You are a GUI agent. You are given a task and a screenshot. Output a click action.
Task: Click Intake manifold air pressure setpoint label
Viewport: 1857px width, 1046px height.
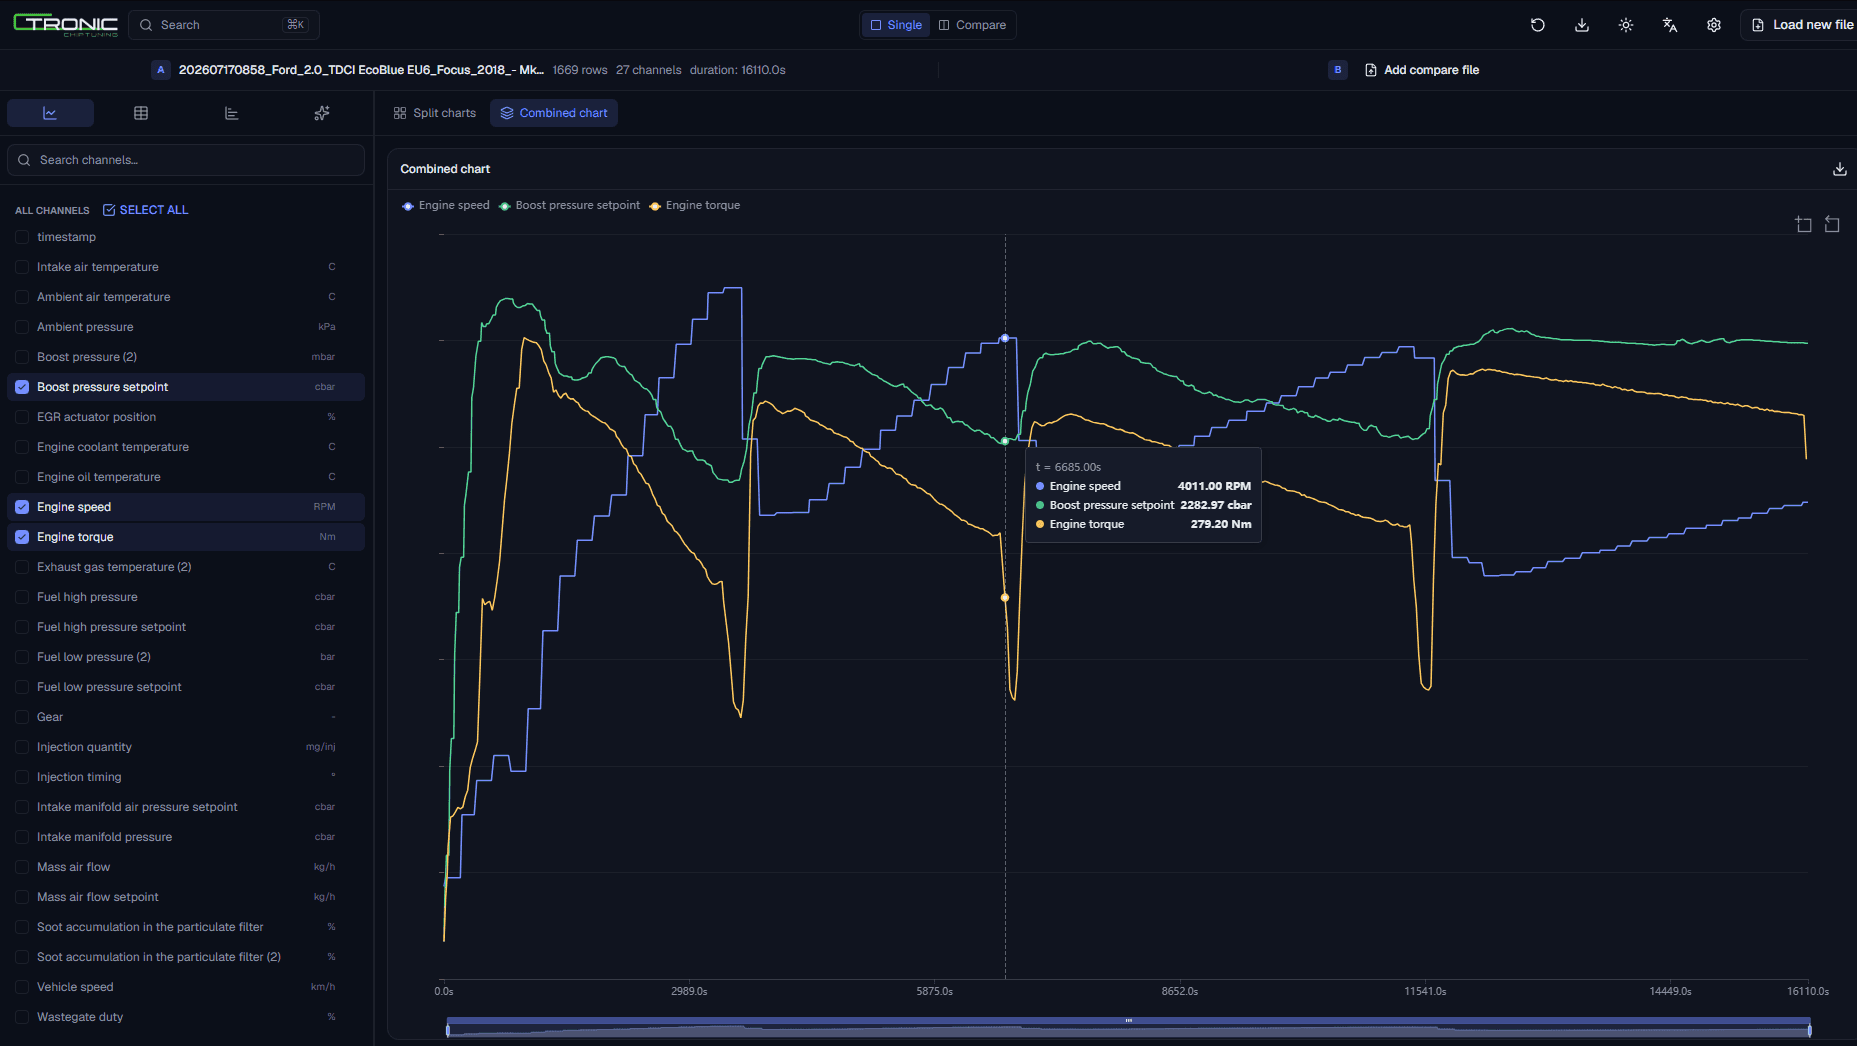[138, 807]
